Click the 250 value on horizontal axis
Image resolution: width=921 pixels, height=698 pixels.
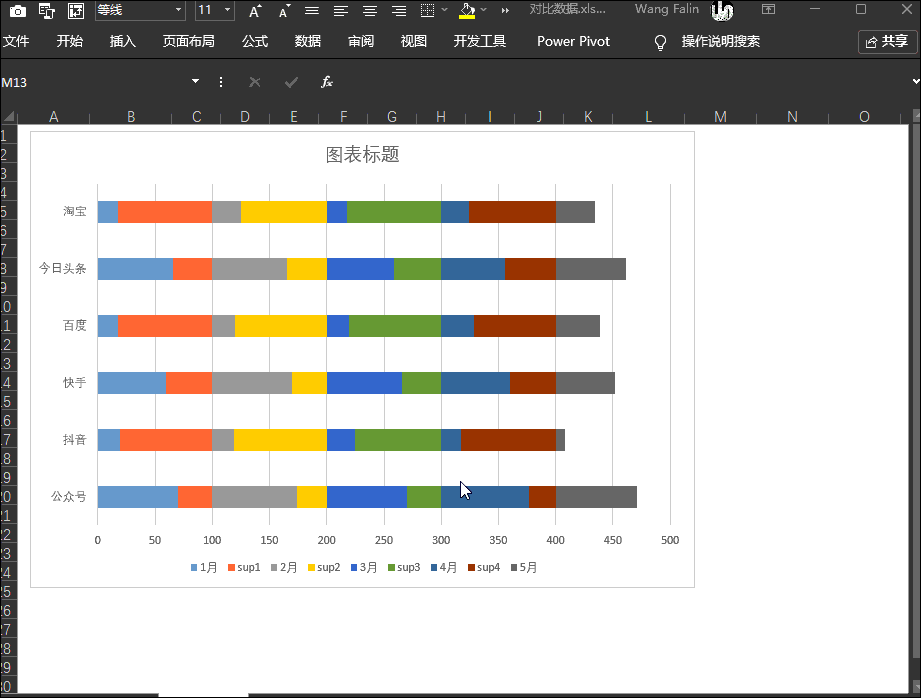click(x=384, y=540)
